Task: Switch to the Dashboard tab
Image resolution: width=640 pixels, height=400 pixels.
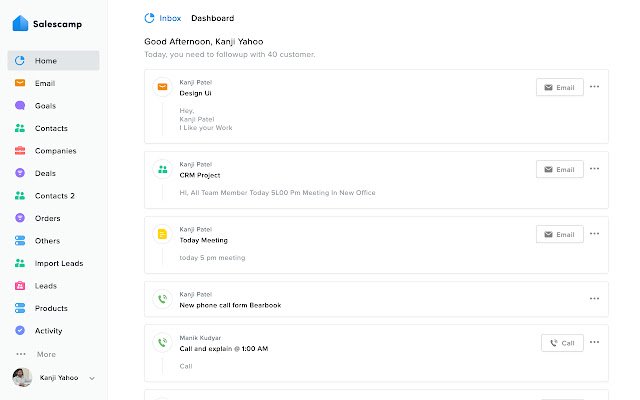Action: [x=212, y=18]
